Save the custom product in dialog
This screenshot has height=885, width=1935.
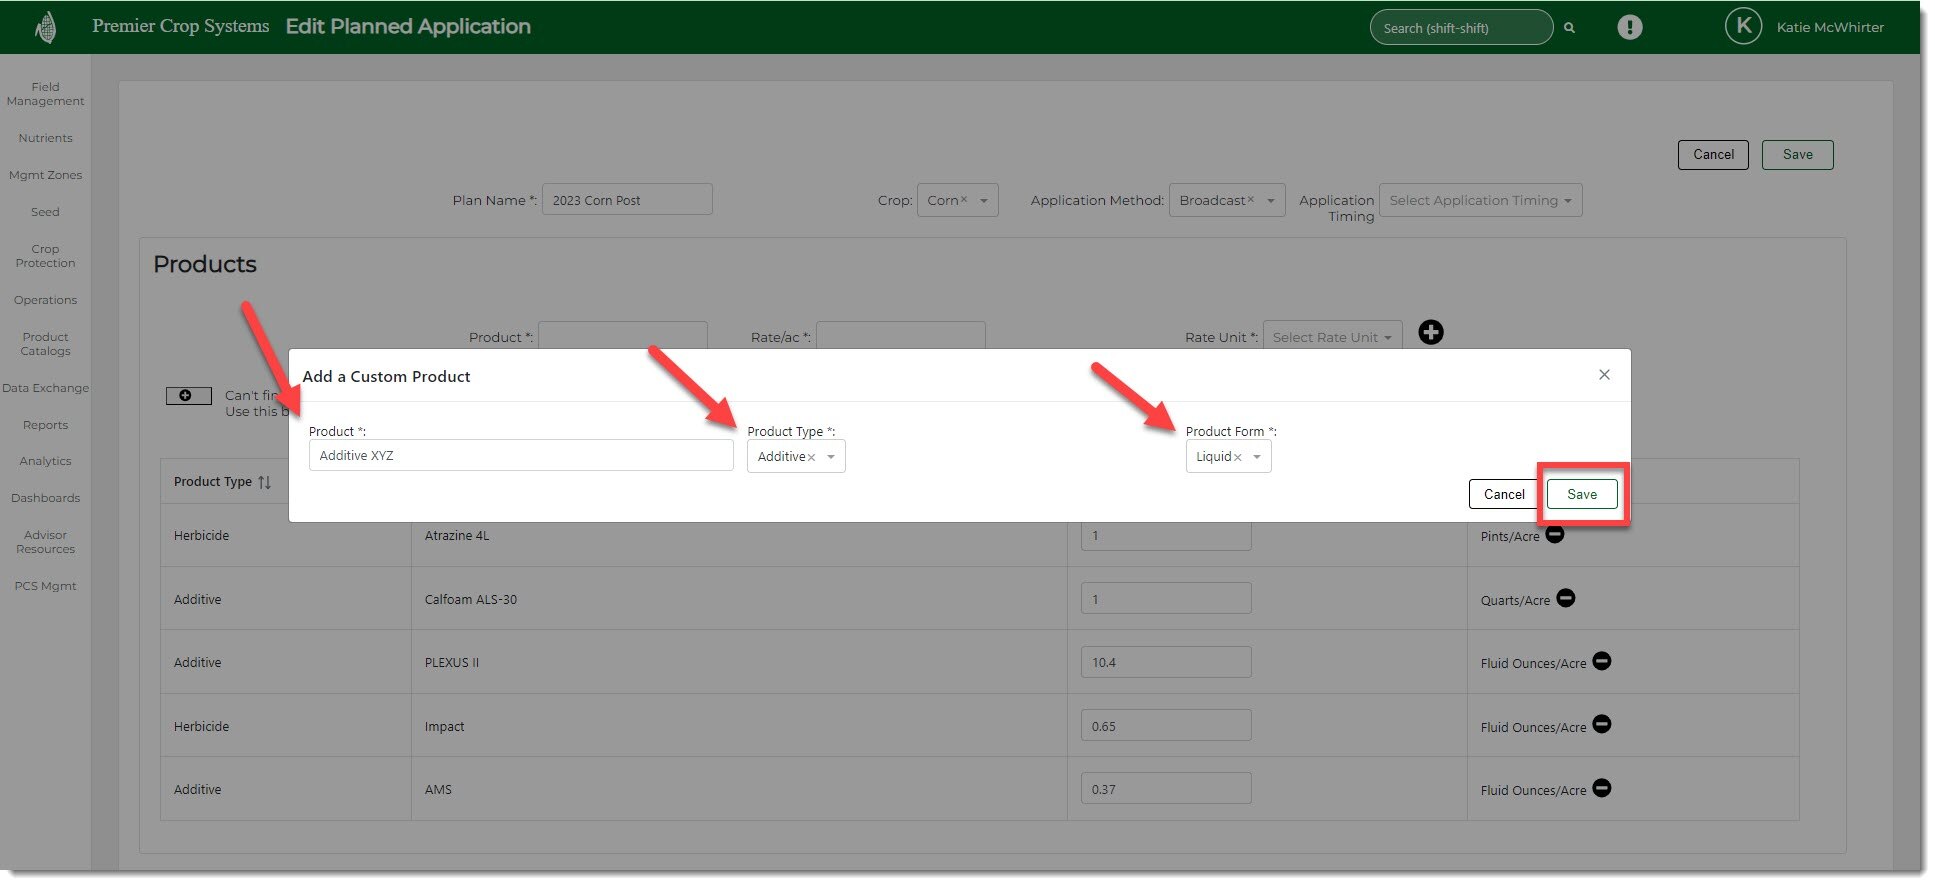pyautogui.click(x=1581, y=494)
